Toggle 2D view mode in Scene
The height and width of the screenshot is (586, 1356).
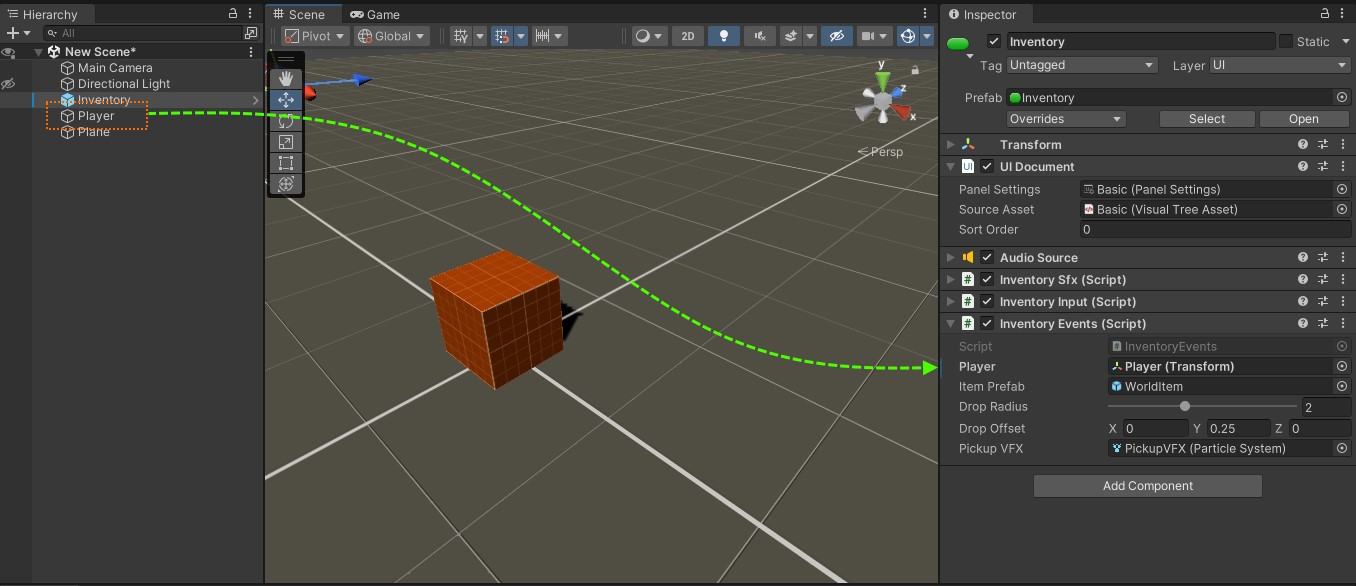point(687,36)
